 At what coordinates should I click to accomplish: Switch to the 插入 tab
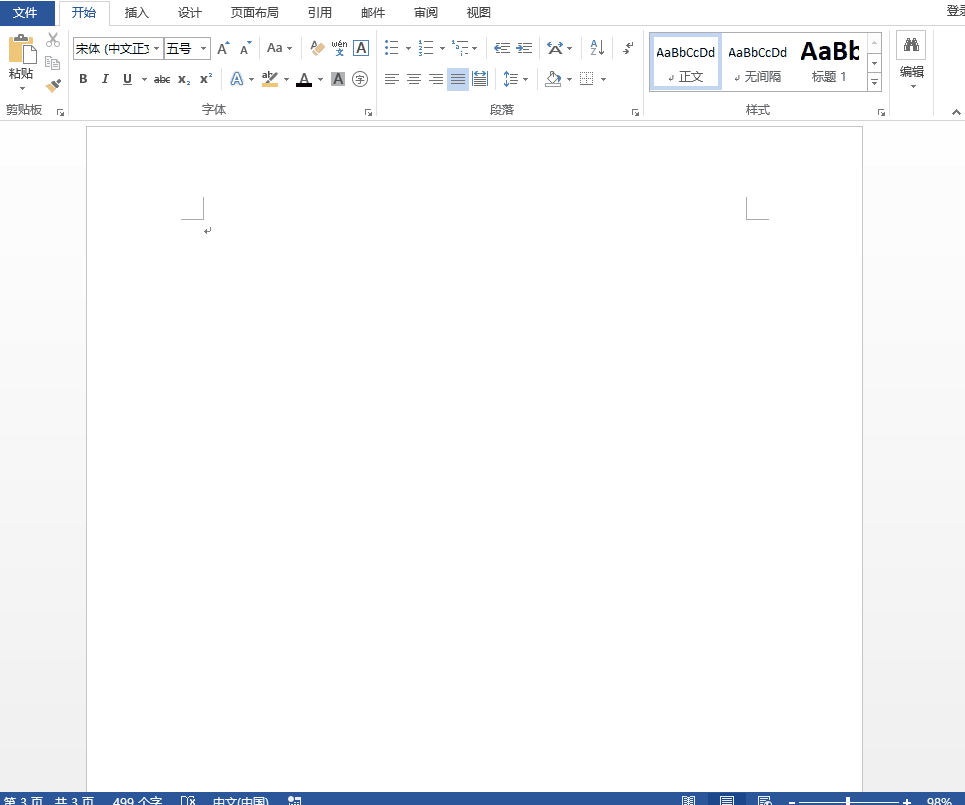click(137, 13)
